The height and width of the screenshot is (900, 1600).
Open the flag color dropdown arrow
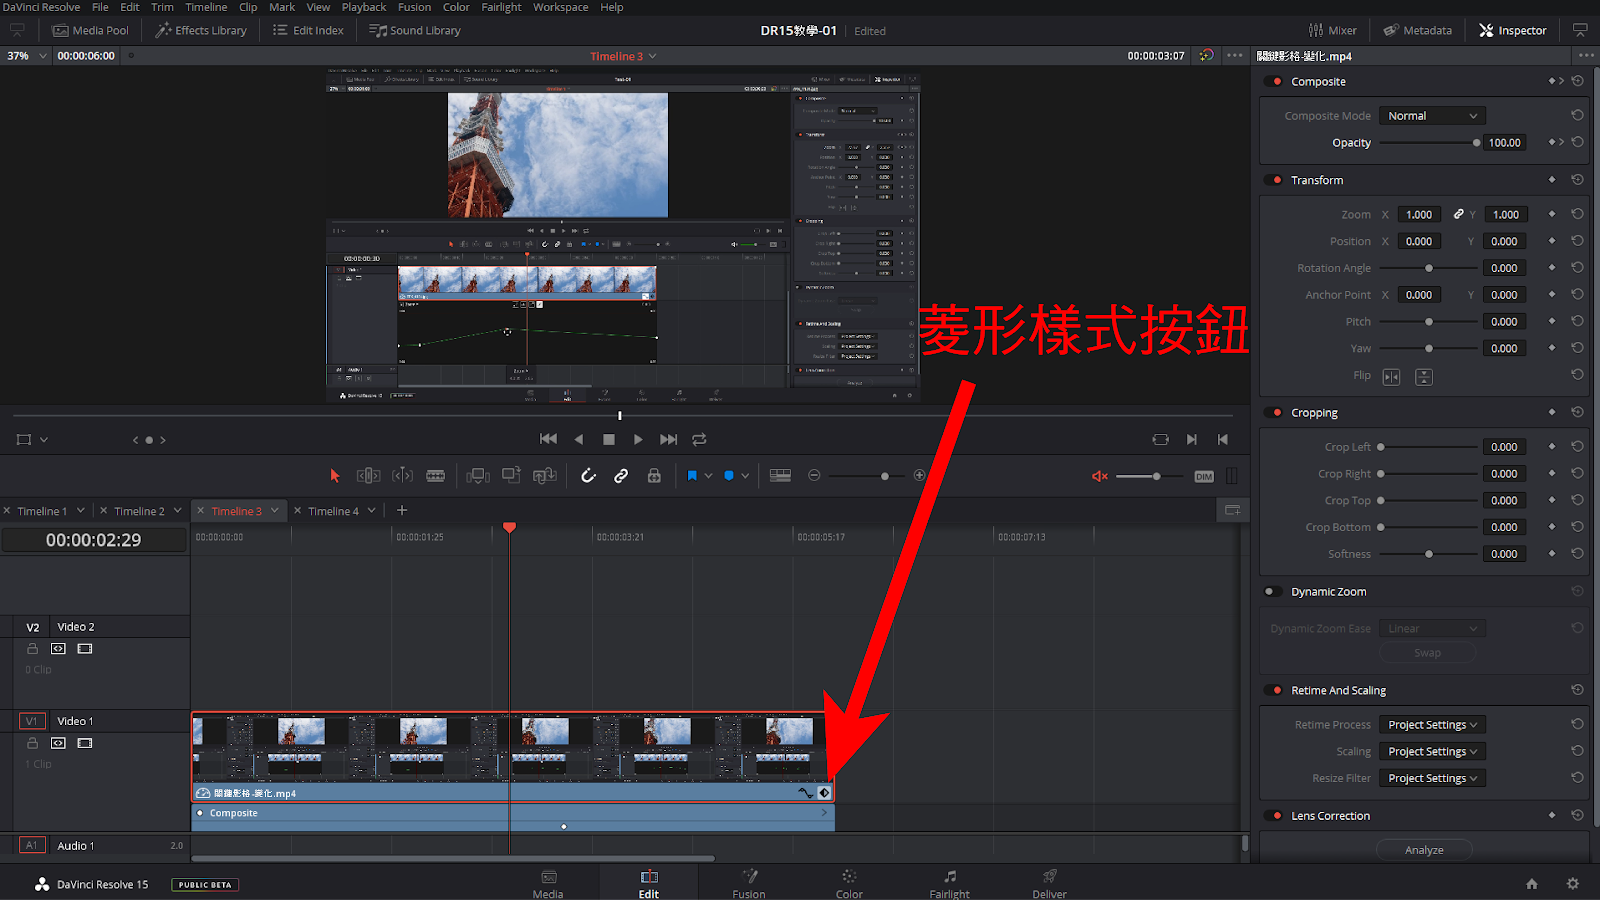(x=708, y=476)
